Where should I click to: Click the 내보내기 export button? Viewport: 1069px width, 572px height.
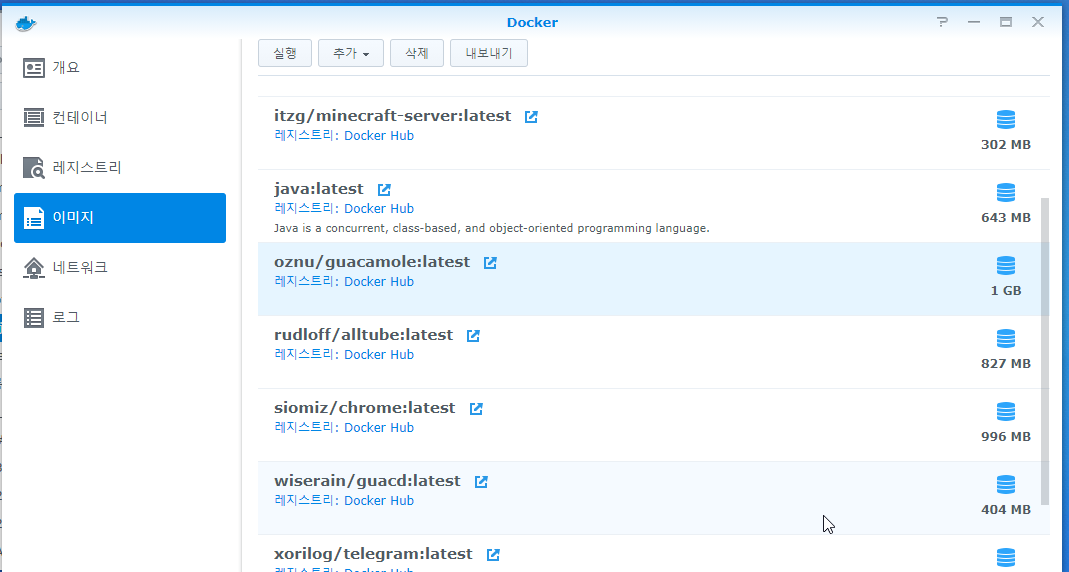point(489,53)
